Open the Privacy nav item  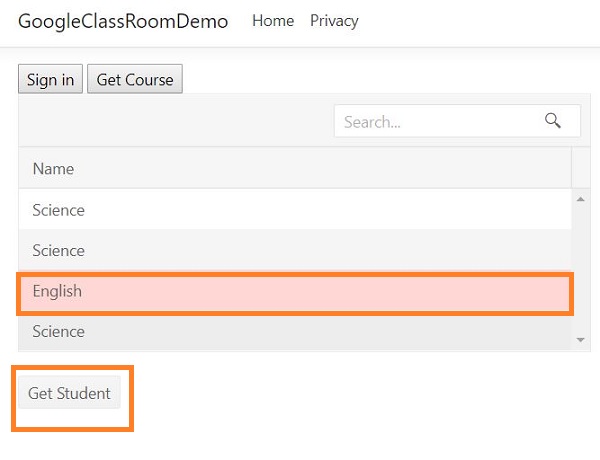tap(334, 21)
